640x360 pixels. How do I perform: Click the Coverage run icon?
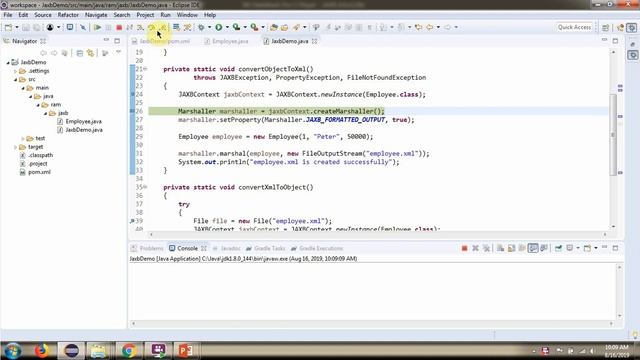pos(236,27)
